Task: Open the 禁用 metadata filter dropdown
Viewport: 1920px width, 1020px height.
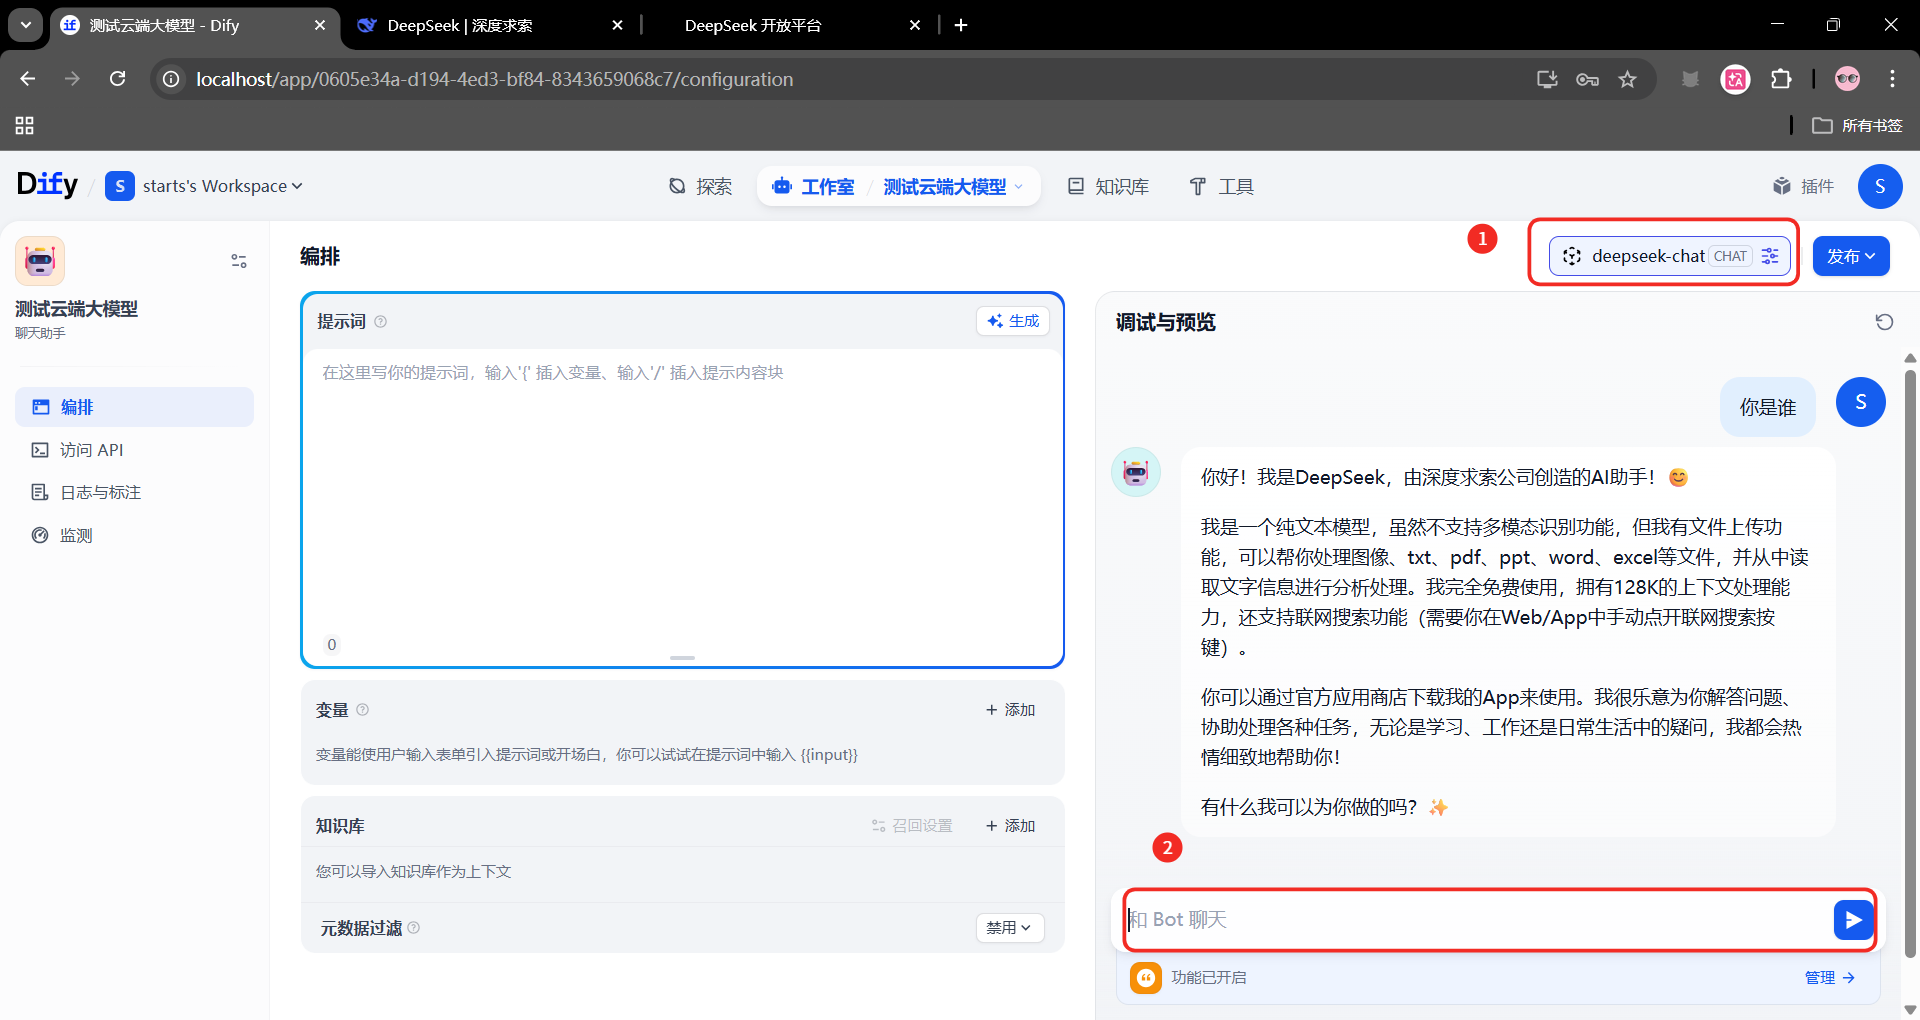Action: [1010, 928]
